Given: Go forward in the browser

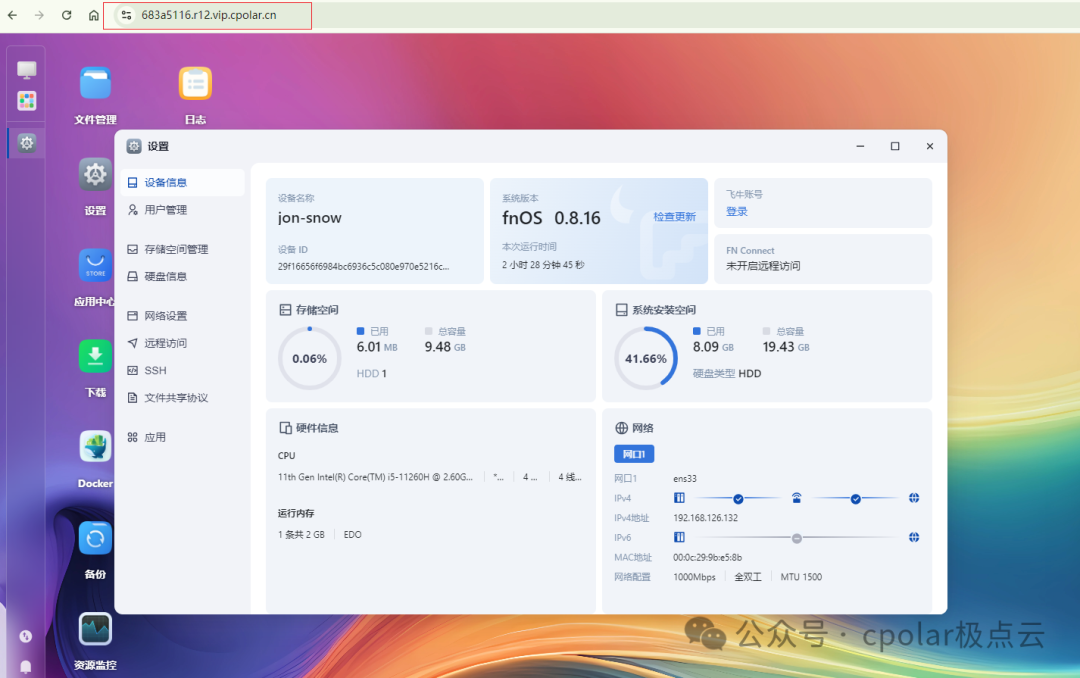Looking at the screenshot, I should [x=39, y=15].
